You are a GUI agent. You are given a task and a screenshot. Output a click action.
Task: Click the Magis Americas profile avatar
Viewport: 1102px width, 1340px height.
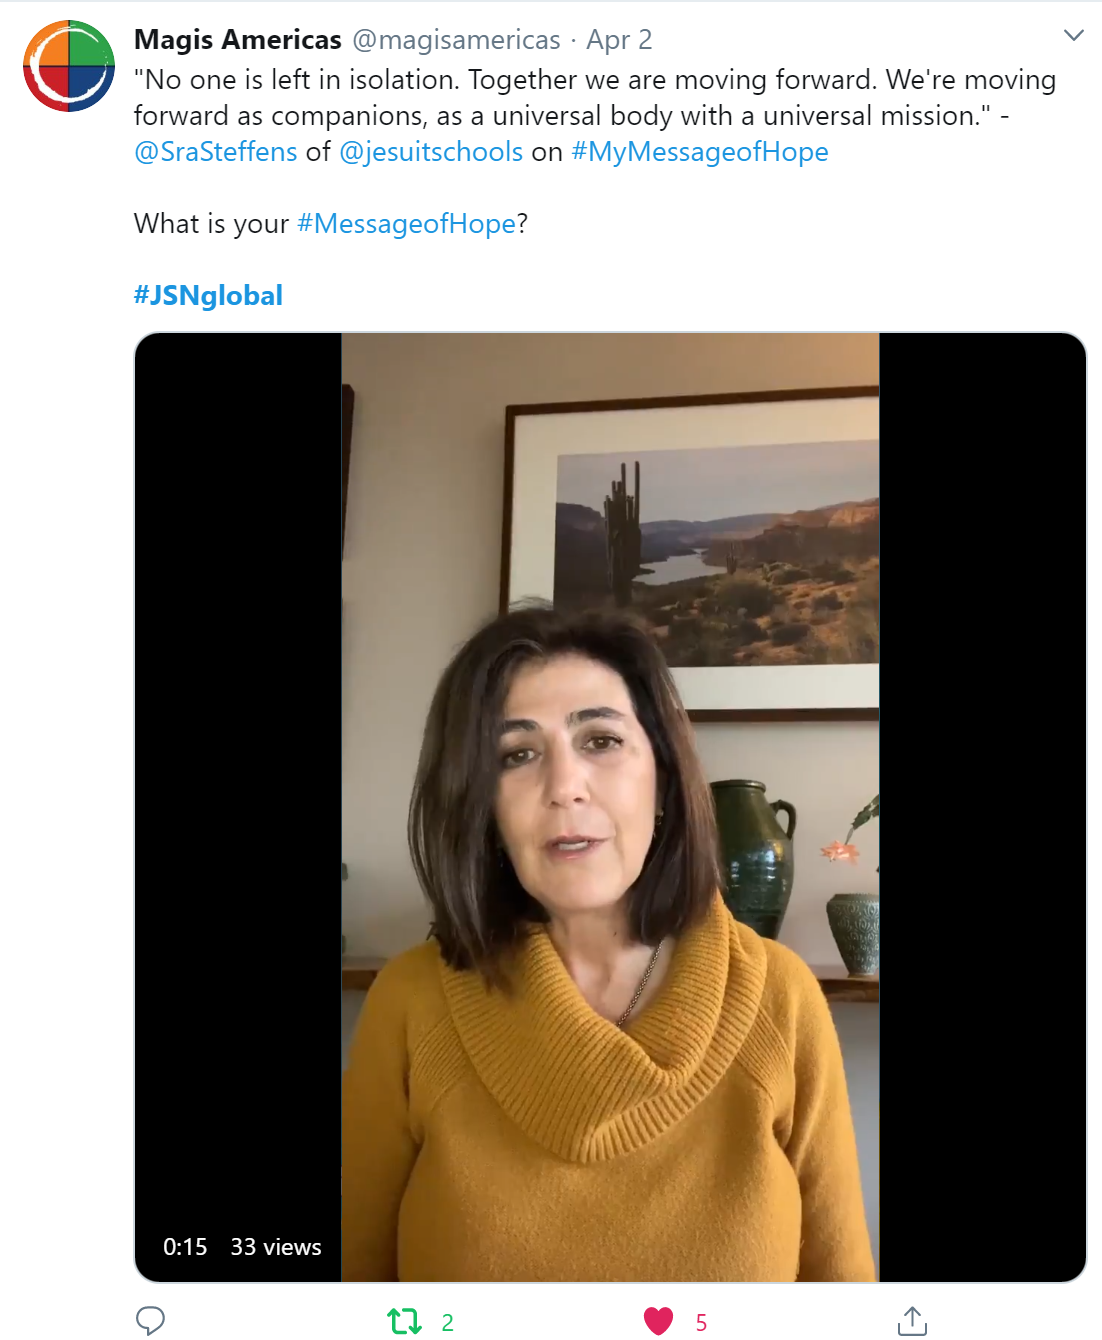(x=69, y=66)
